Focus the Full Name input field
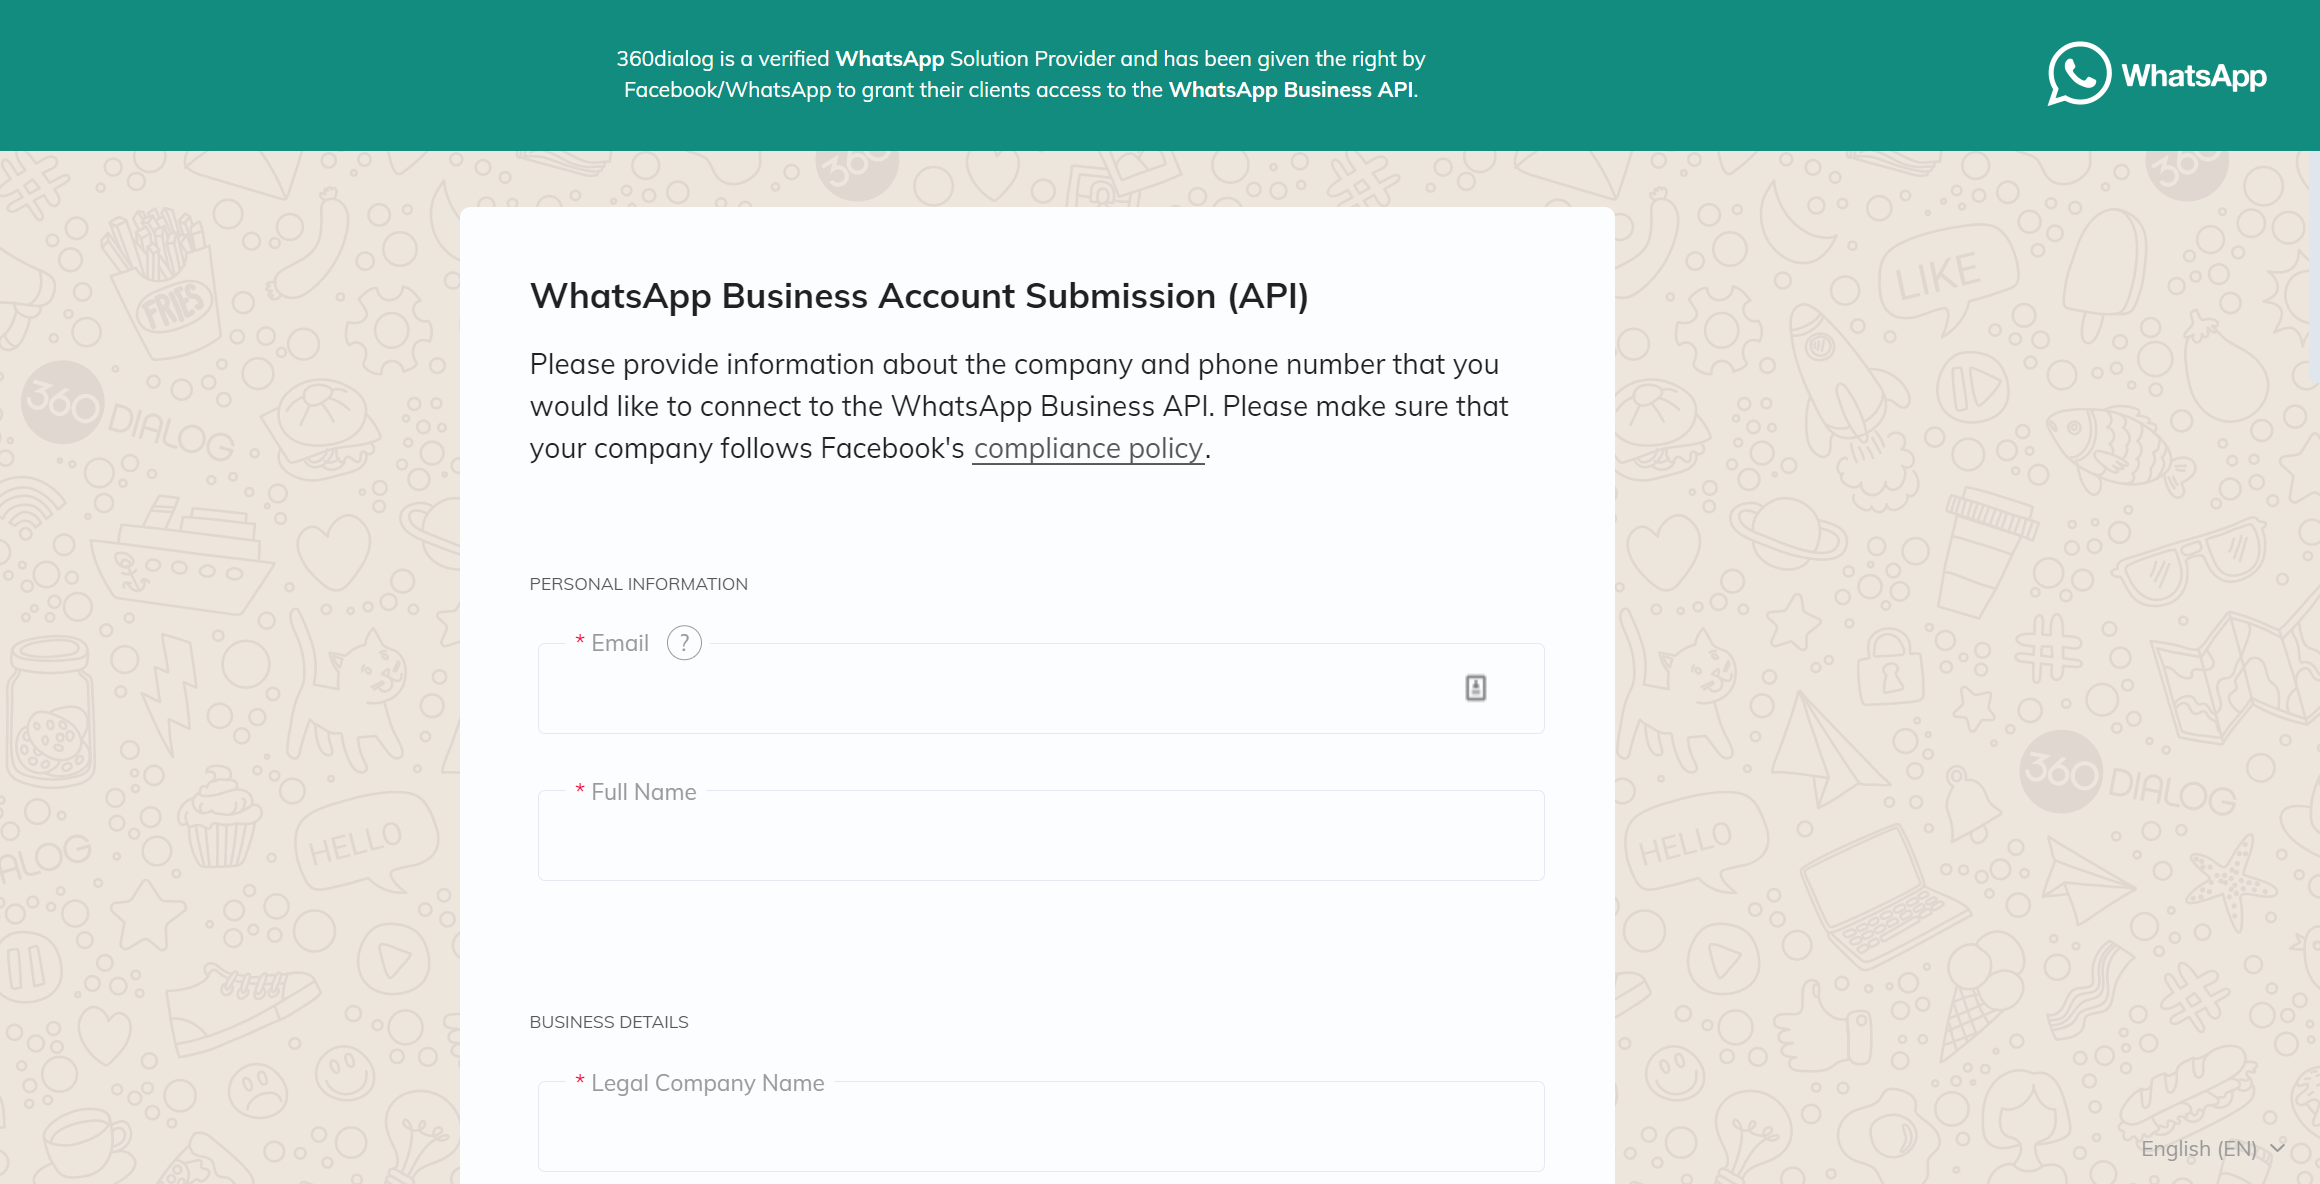 (1041, 835)
